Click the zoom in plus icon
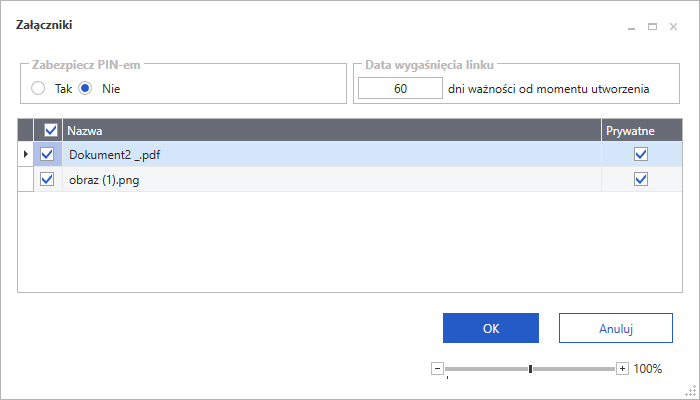Screen dimensions: 700x400 [623, 368]
